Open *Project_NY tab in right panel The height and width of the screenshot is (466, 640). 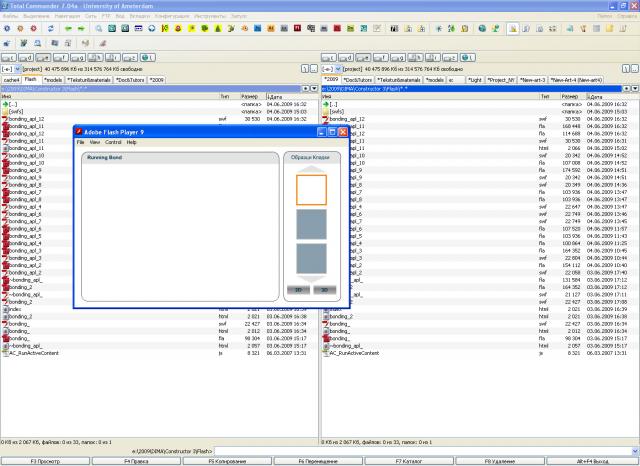point(501,80)
